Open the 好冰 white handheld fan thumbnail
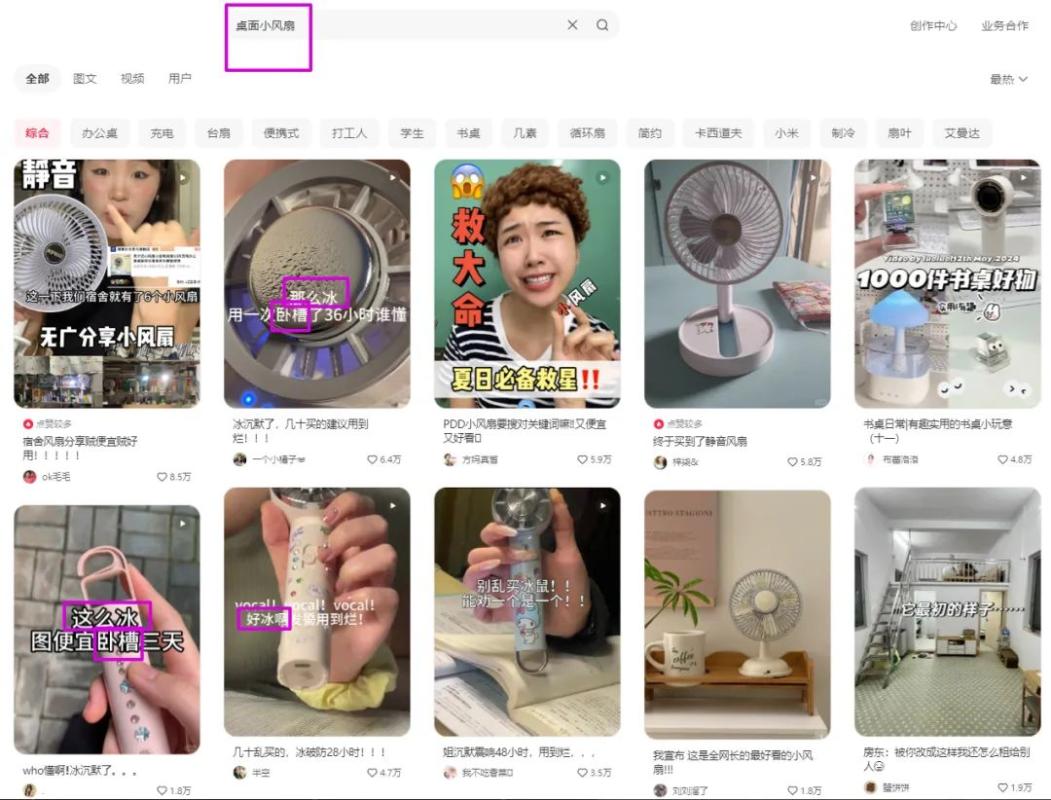The height and width of the screenshot is (800, 1051). 317,612
